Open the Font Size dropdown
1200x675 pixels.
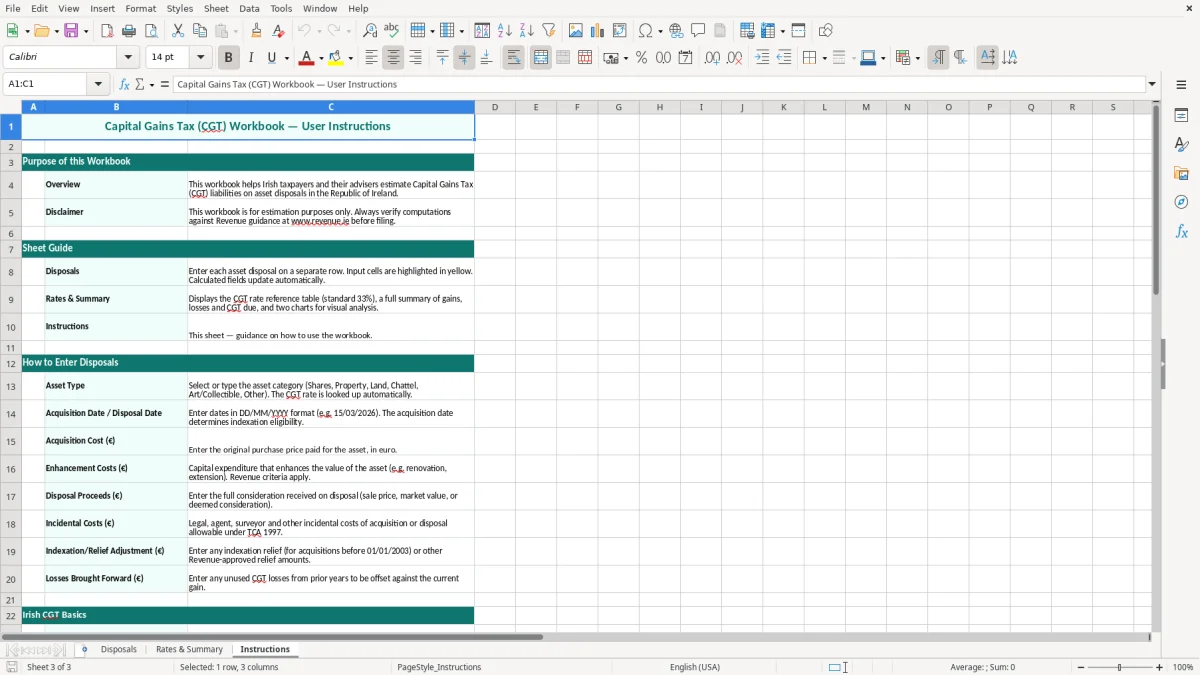201,57
